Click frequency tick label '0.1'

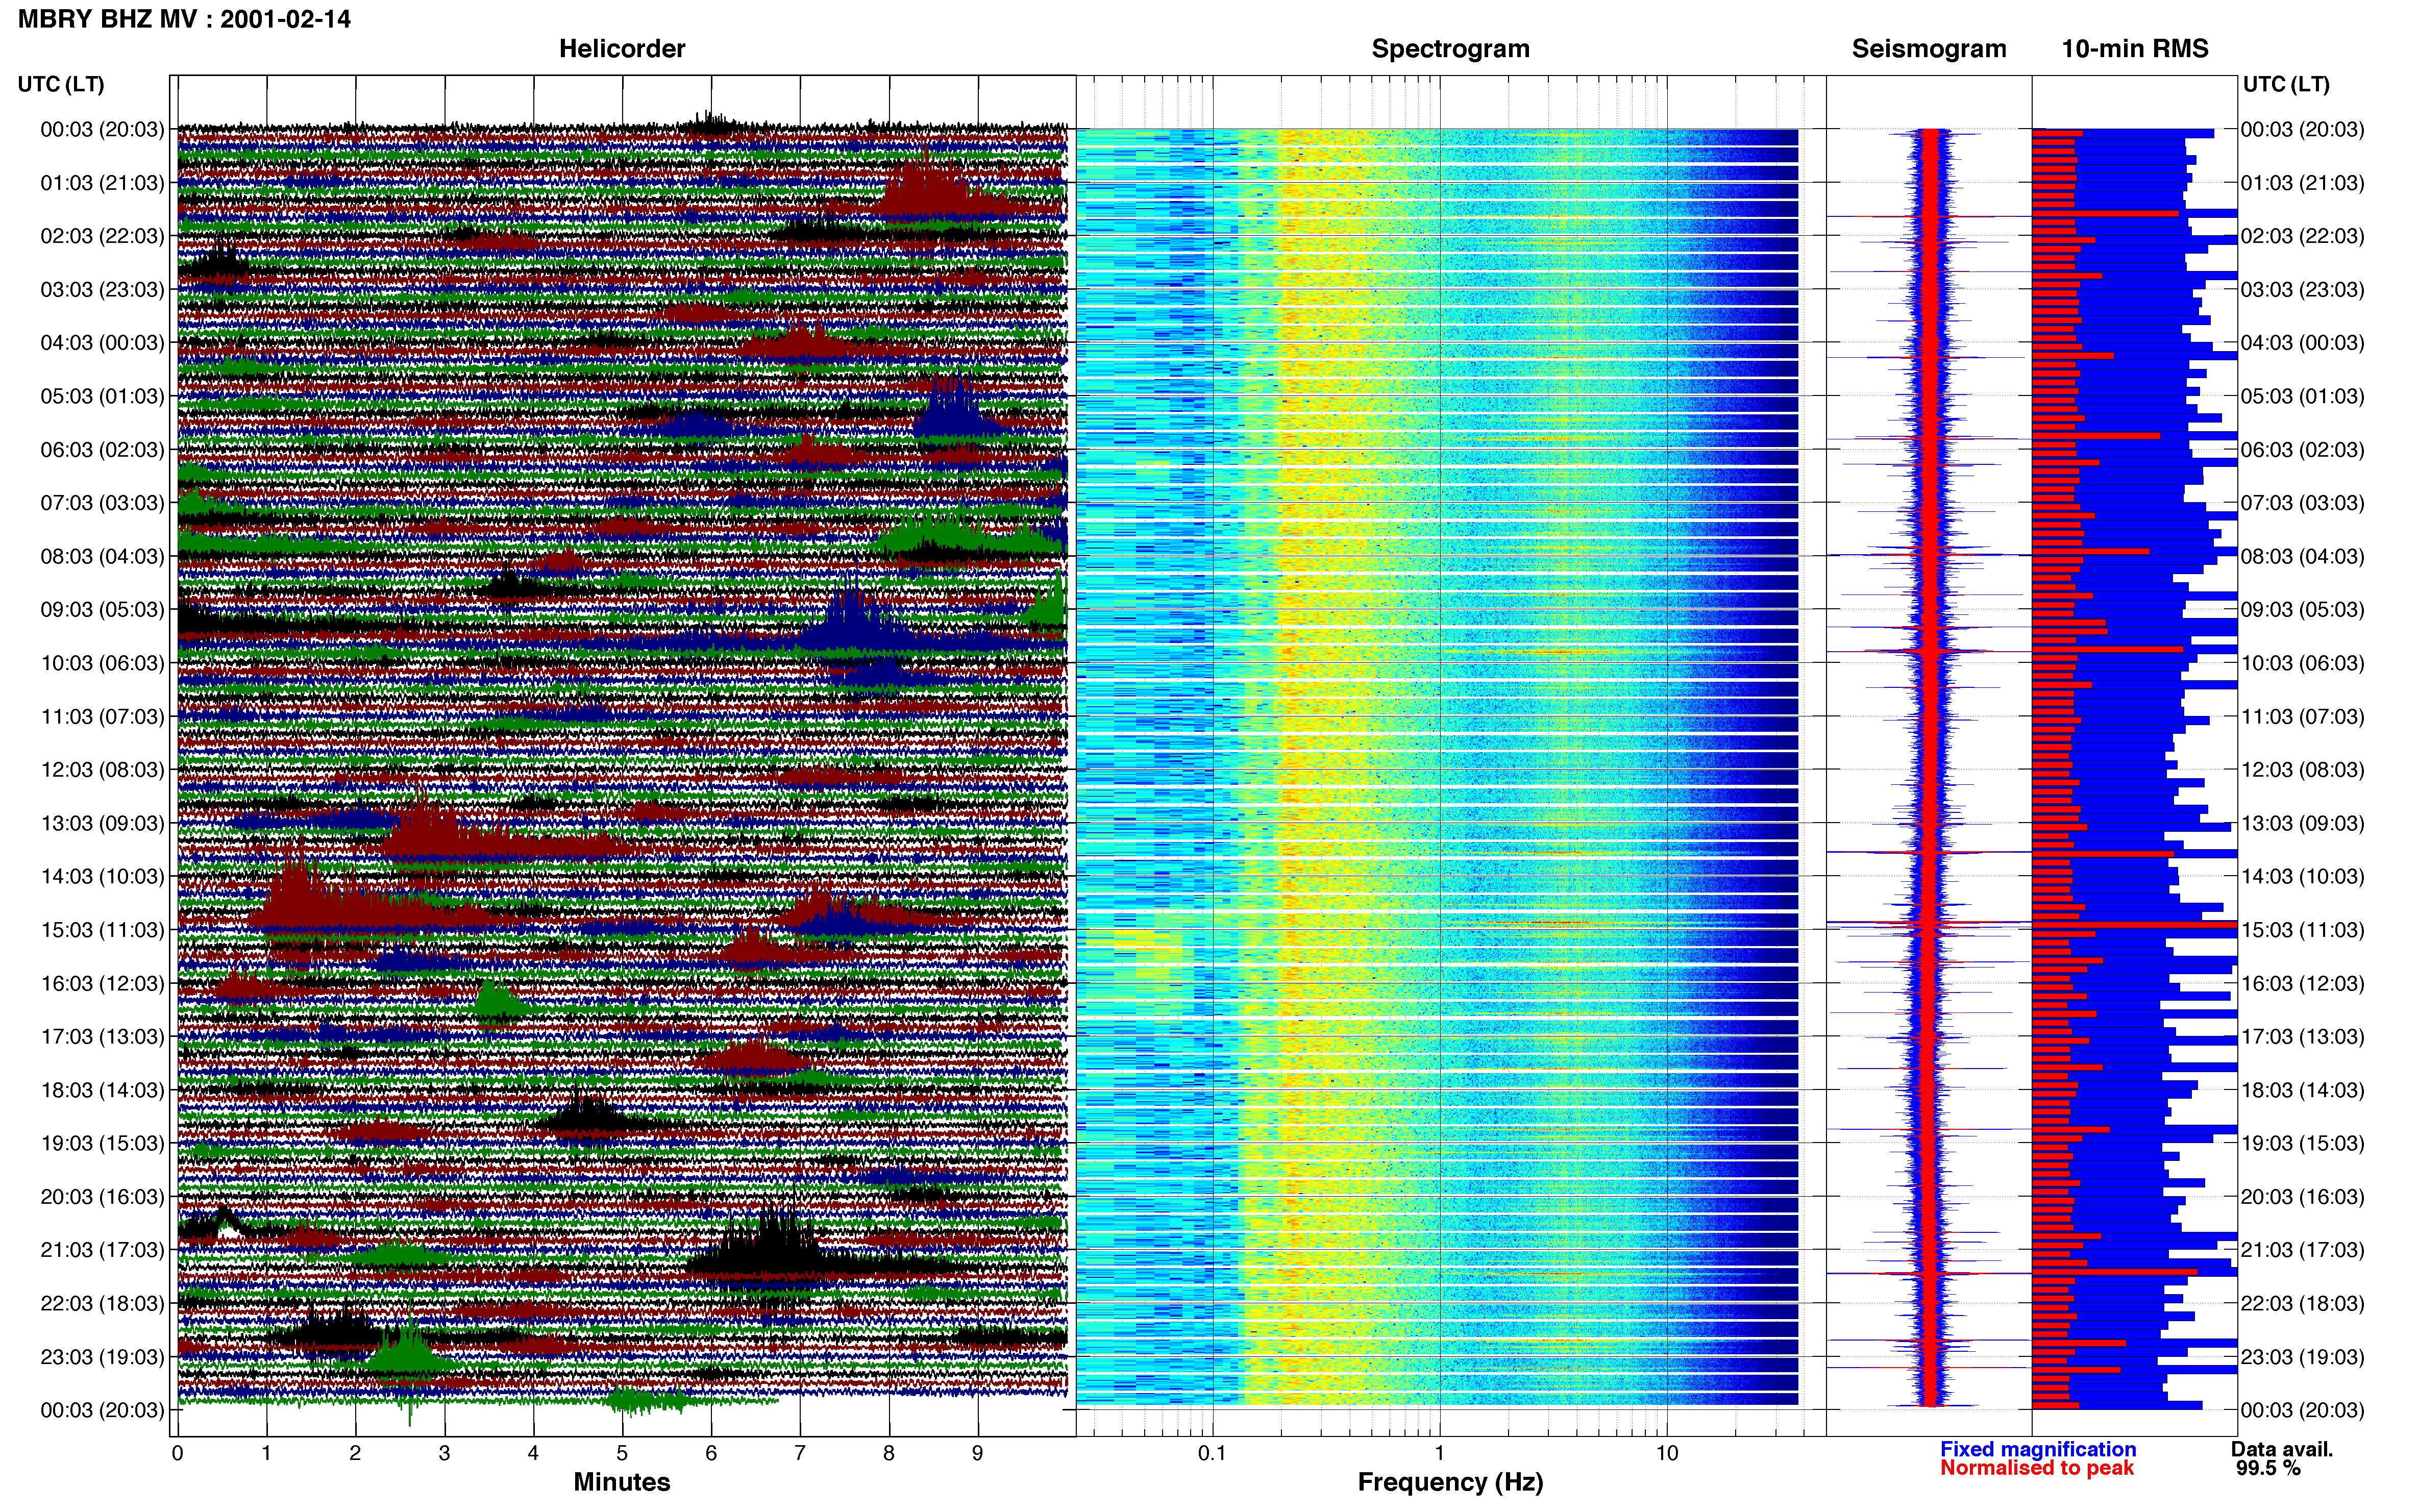point(1212,1453)
